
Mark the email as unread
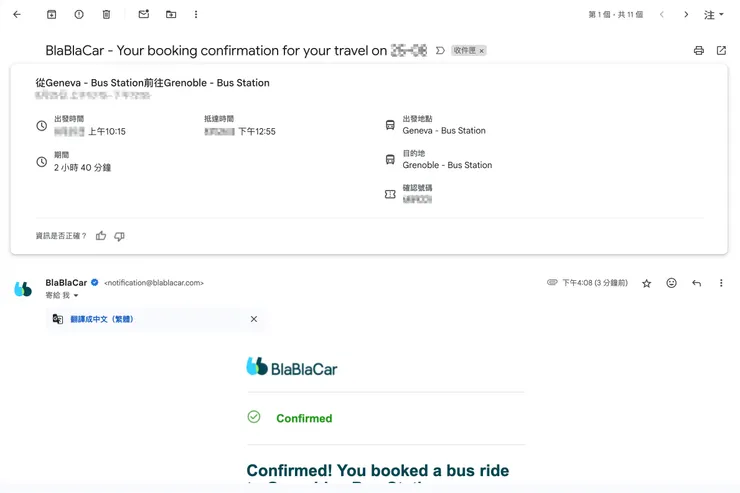pos(144,15)
